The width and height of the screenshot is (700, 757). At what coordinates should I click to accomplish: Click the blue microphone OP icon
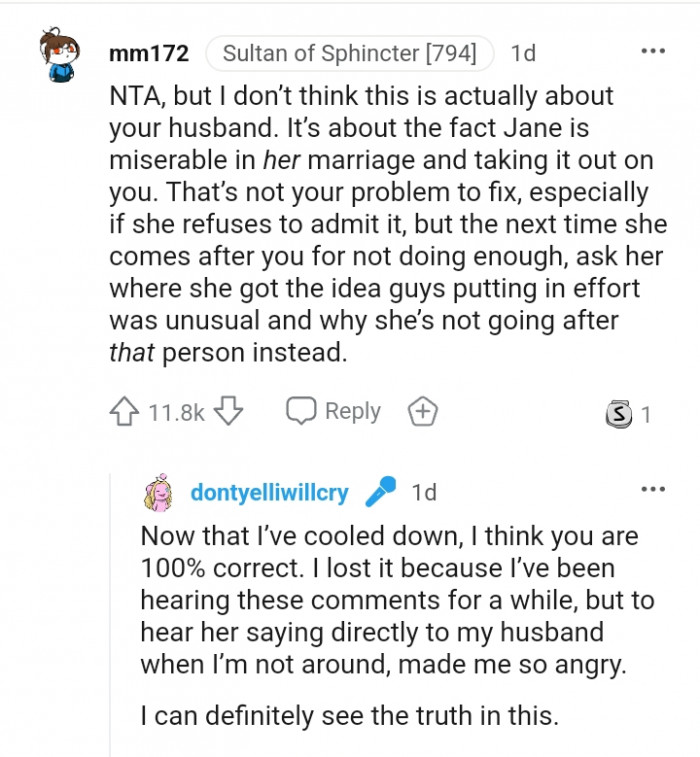(380, 492)
